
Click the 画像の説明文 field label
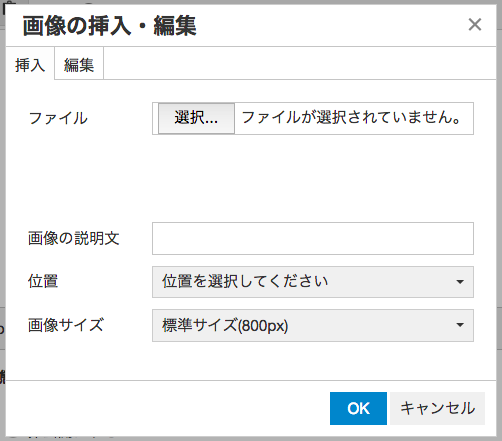click(74, 238)
